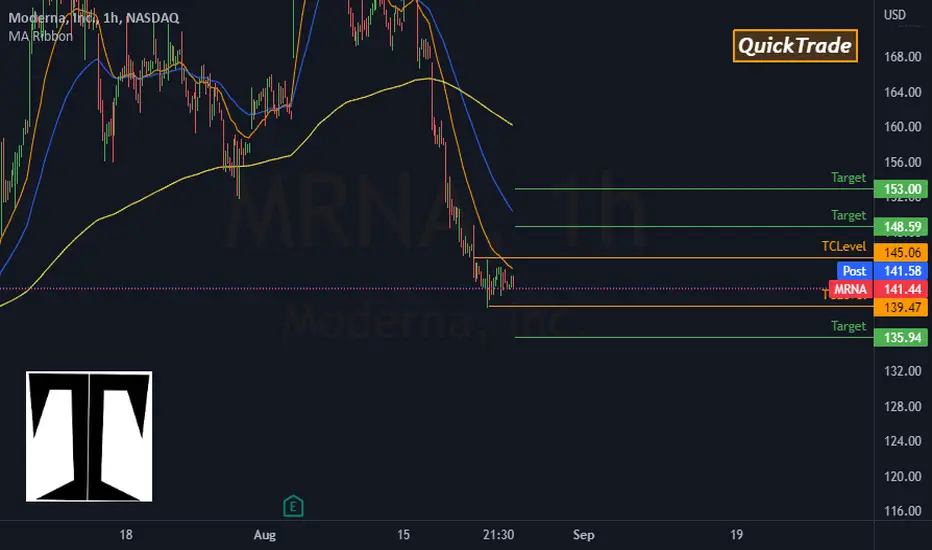Image resolution: width=932 pixels, height=550 pixels.
Task: Click the TCLevel 145.06 price label
Action: point(901,253)
